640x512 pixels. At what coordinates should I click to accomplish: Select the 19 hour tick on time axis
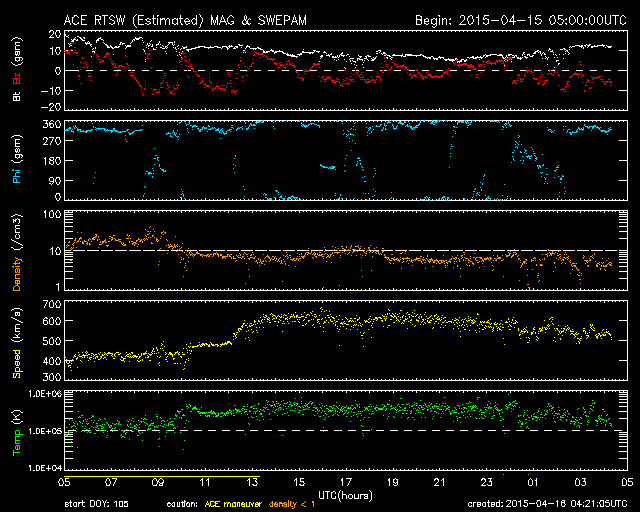pyautogui.click(x=393, y=481)
